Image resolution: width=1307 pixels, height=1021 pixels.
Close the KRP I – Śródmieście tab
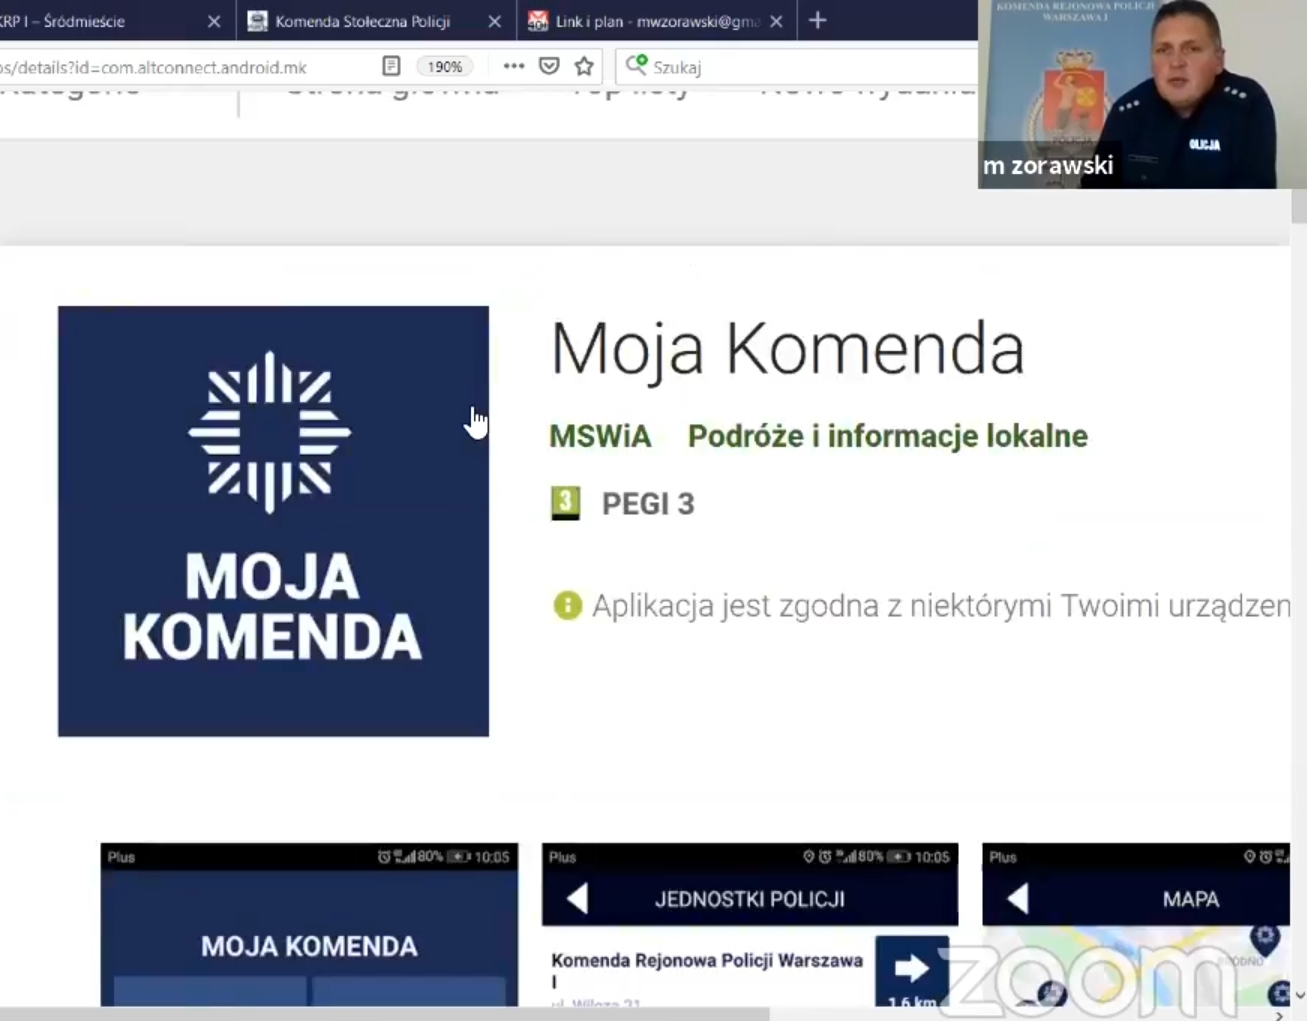(213, 21)
